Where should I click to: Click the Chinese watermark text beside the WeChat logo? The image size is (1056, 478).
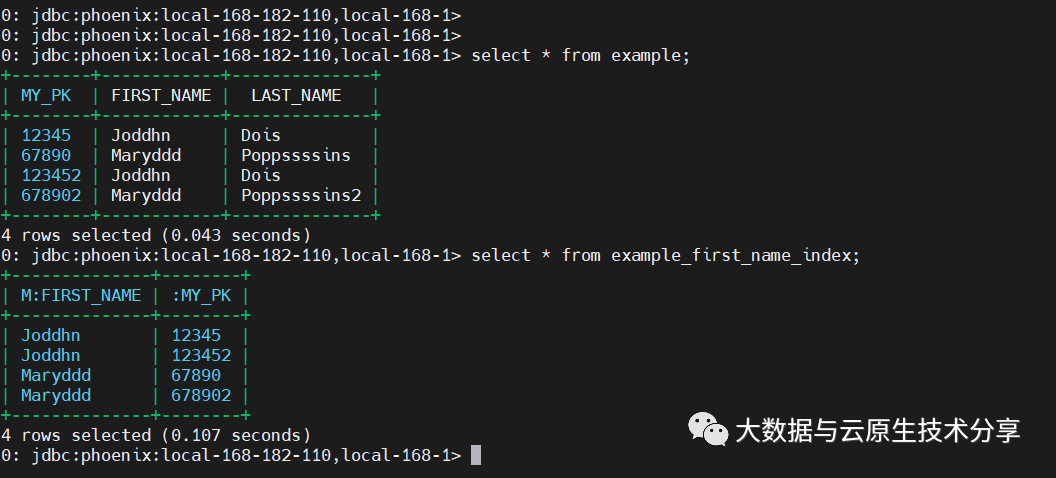[x=878, y=430]
